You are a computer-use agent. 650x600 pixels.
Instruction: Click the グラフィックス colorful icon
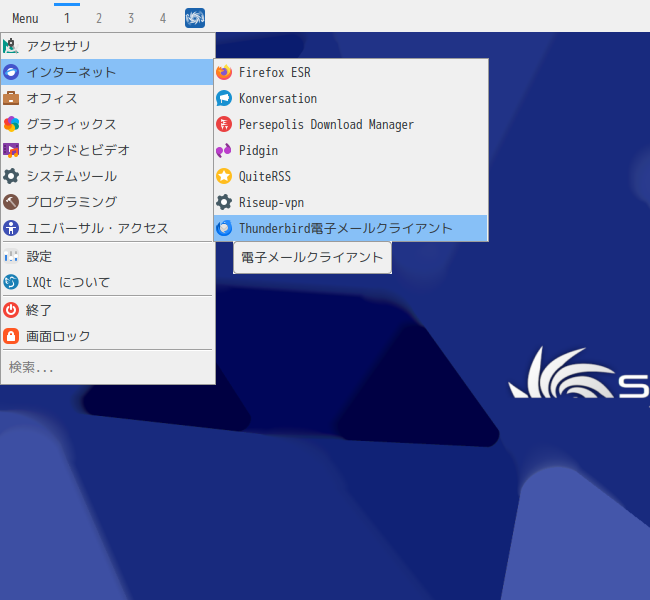click(x=11, y=124)
